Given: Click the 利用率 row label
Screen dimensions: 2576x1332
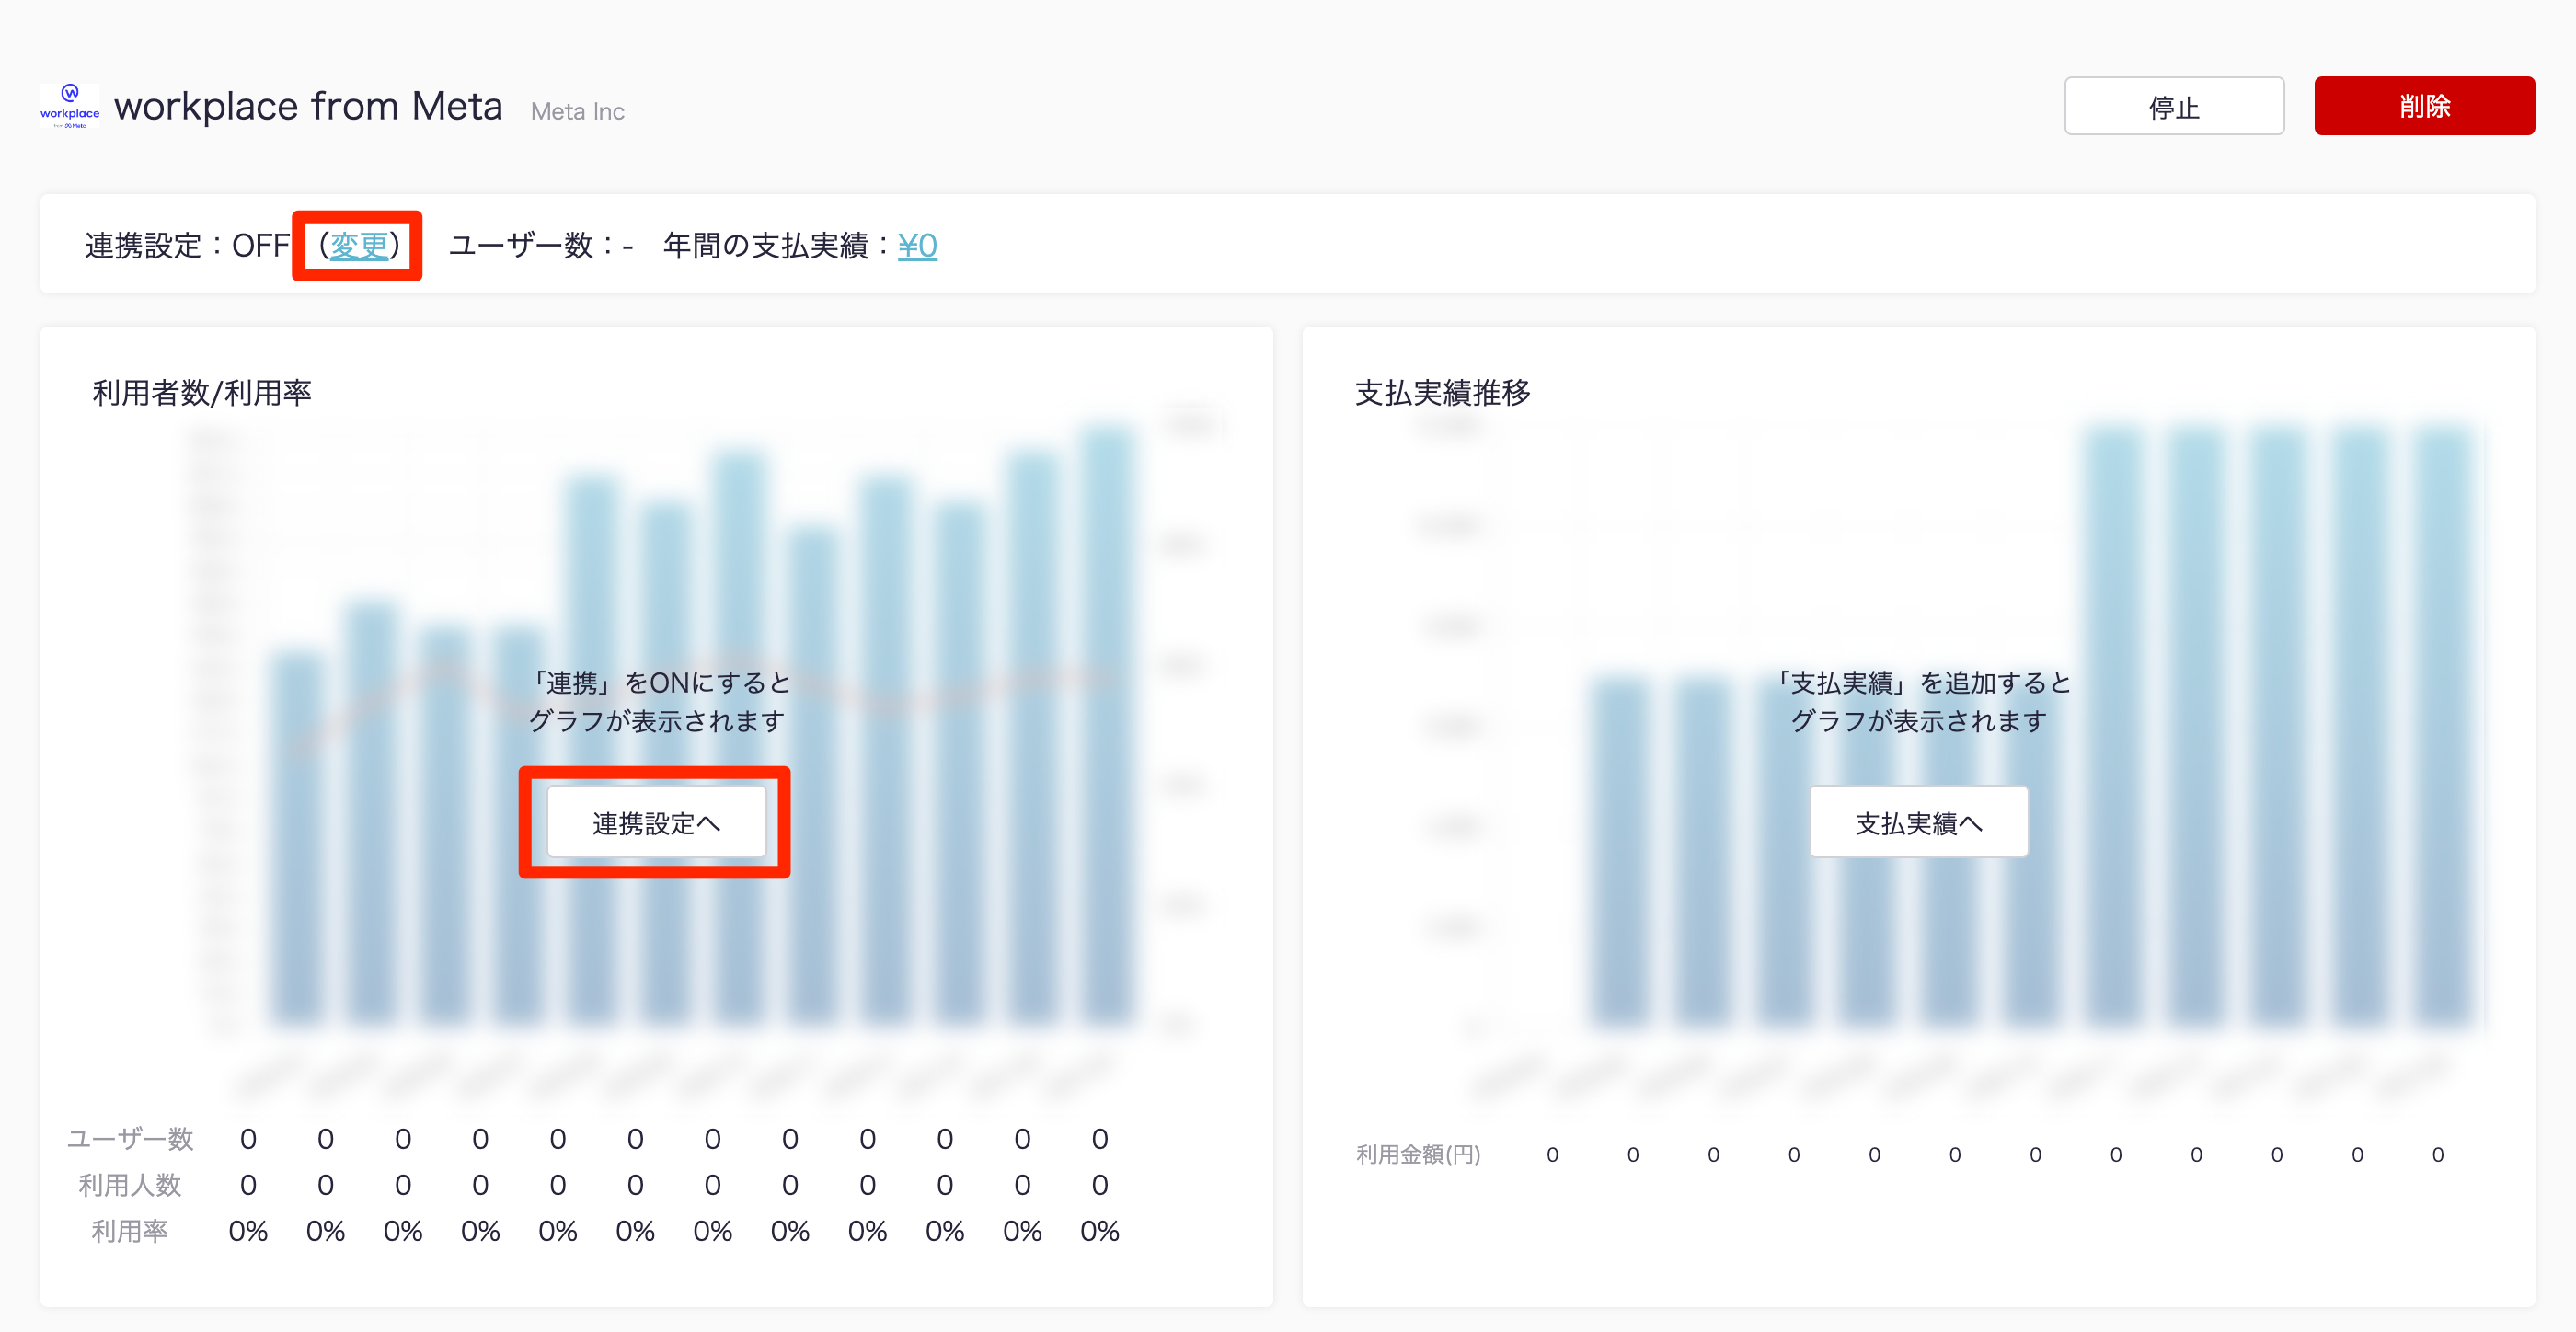Looking at the screenshot, I should click(129, 1231).
